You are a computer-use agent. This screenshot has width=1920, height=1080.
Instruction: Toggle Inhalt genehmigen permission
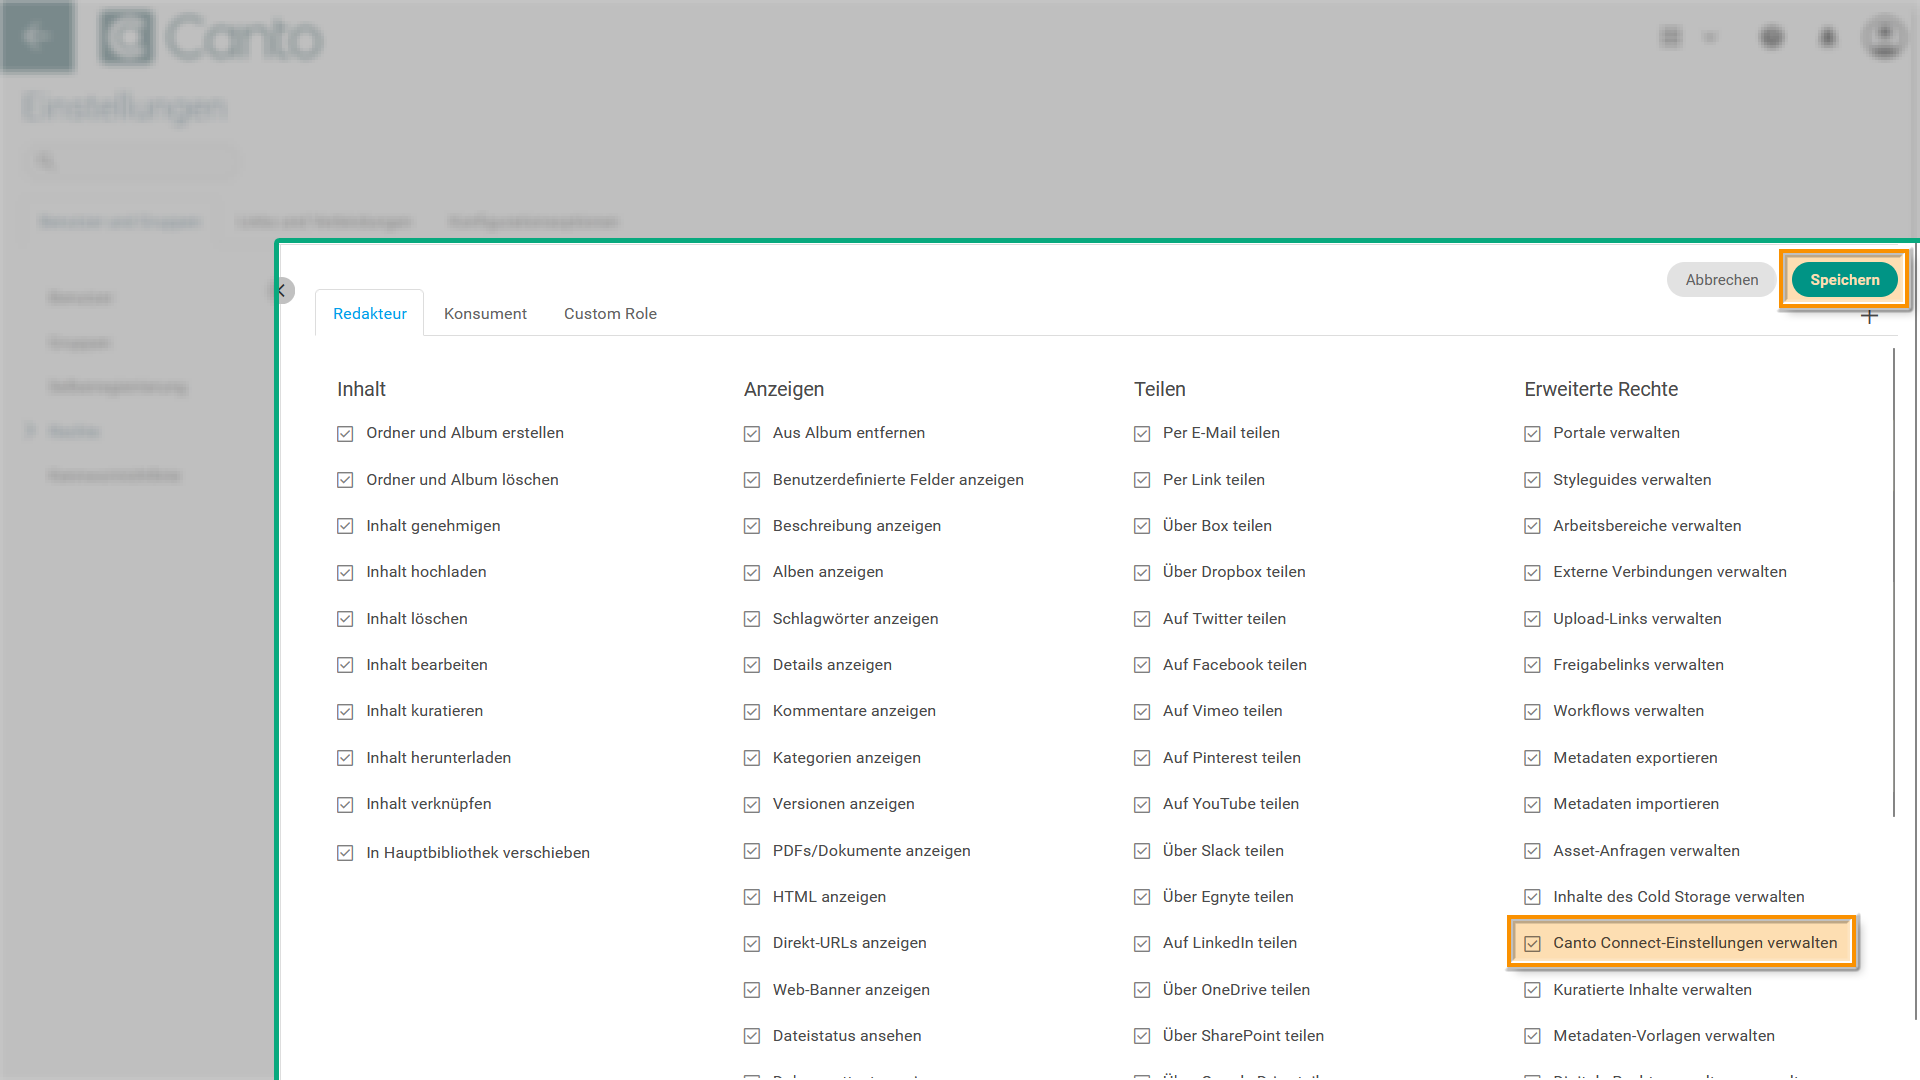click(345, 526)
